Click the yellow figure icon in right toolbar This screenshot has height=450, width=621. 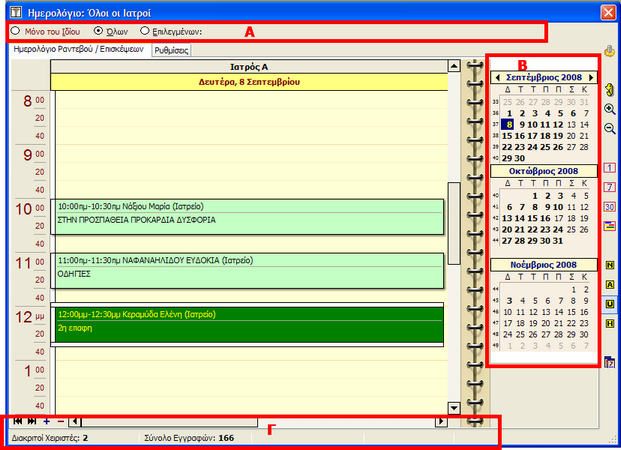tap(610, 90)
